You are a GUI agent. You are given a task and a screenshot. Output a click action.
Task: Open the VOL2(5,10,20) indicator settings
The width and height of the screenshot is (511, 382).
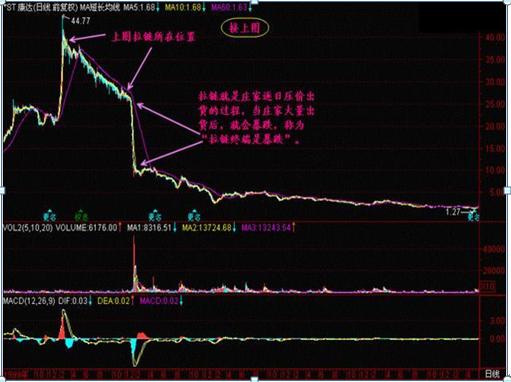[28, 228]
